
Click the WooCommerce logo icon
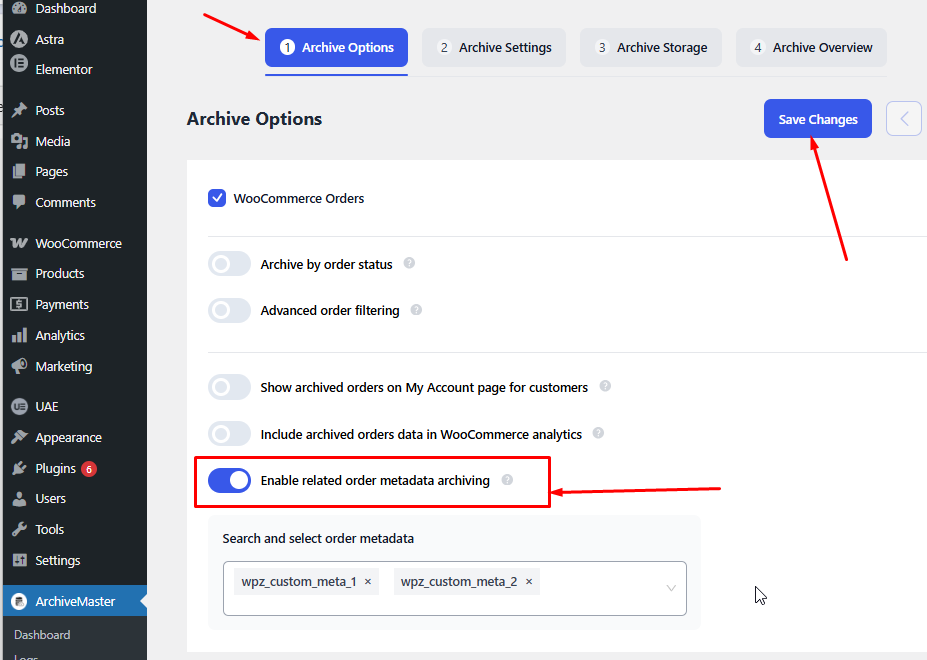20,243
